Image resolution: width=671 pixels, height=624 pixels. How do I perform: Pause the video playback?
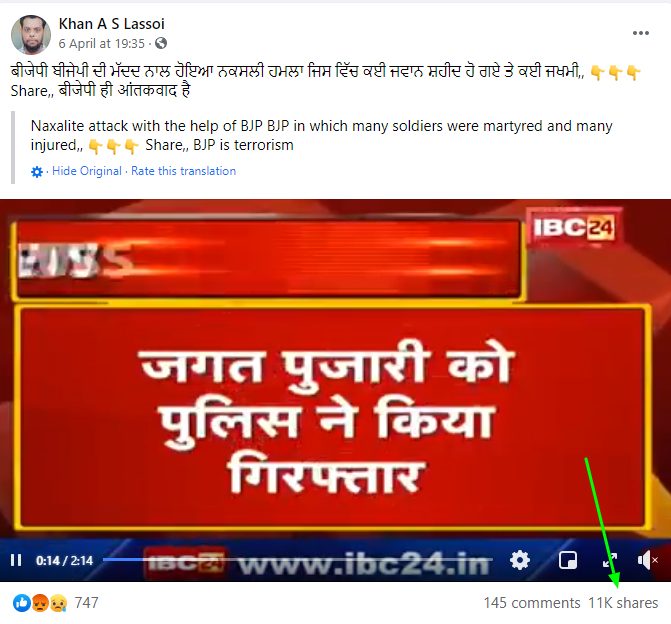pos(16,560)
